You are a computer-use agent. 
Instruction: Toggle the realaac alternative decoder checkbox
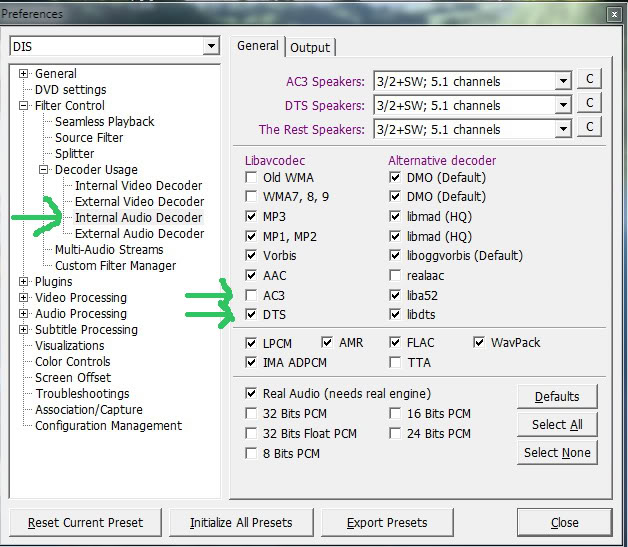click(397, 278)
